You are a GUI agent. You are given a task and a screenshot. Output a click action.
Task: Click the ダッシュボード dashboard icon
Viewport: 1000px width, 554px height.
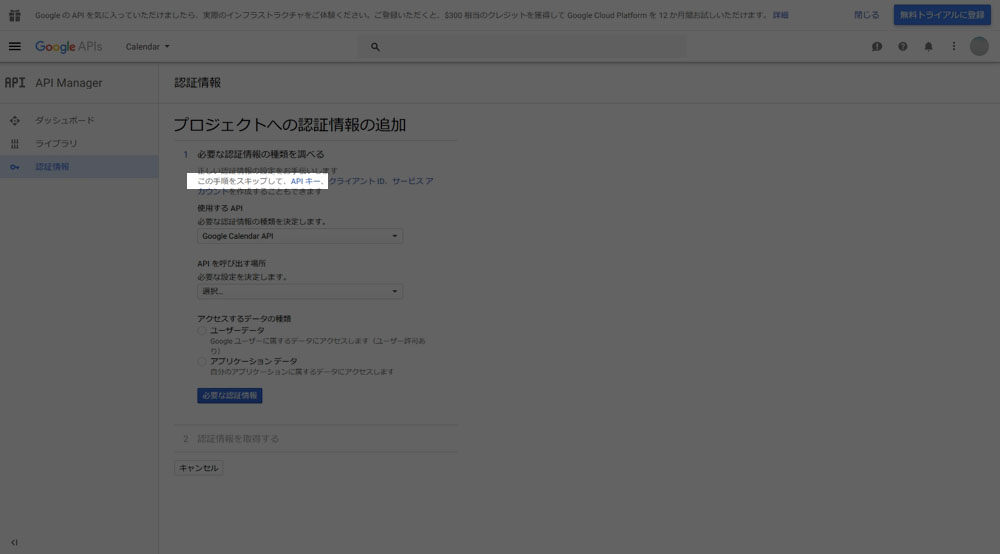click(x=15, y=120)
